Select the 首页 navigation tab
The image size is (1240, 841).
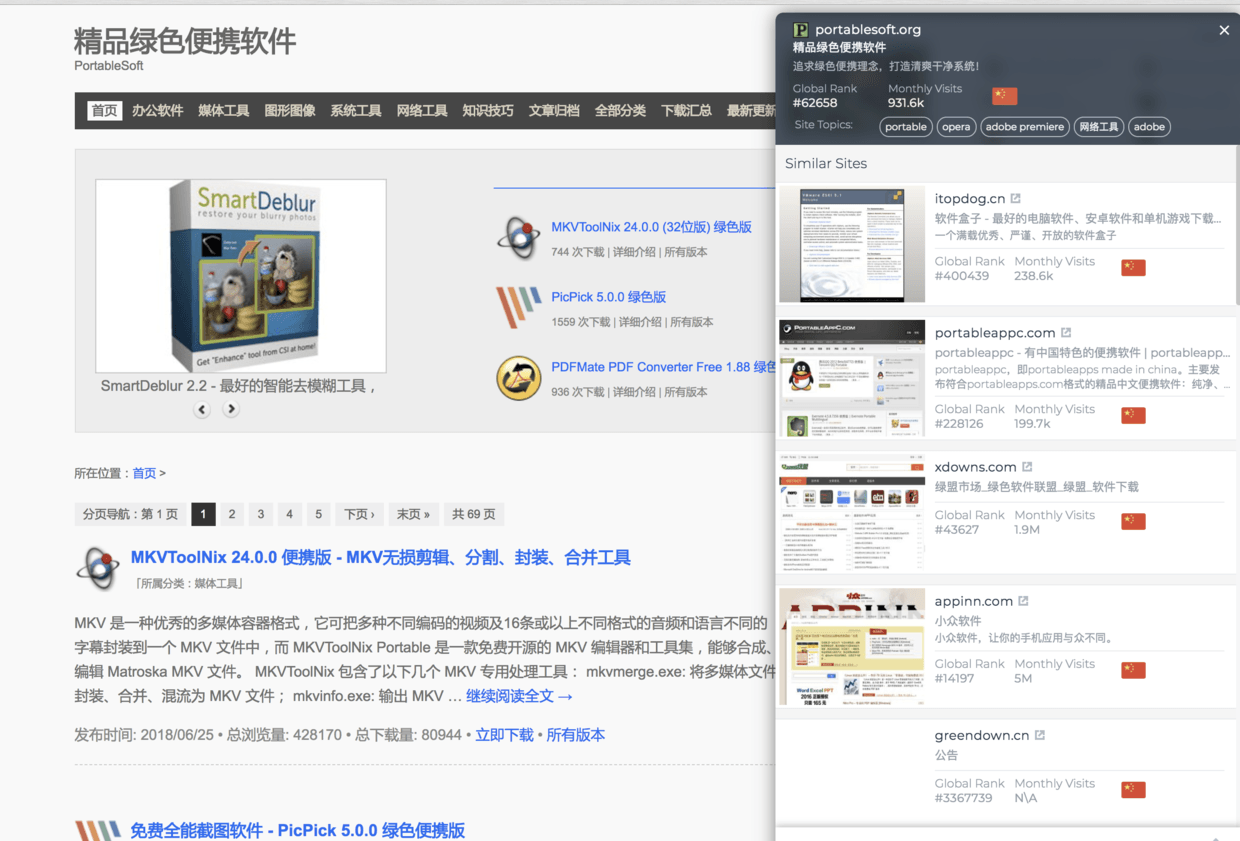(105, 111)
